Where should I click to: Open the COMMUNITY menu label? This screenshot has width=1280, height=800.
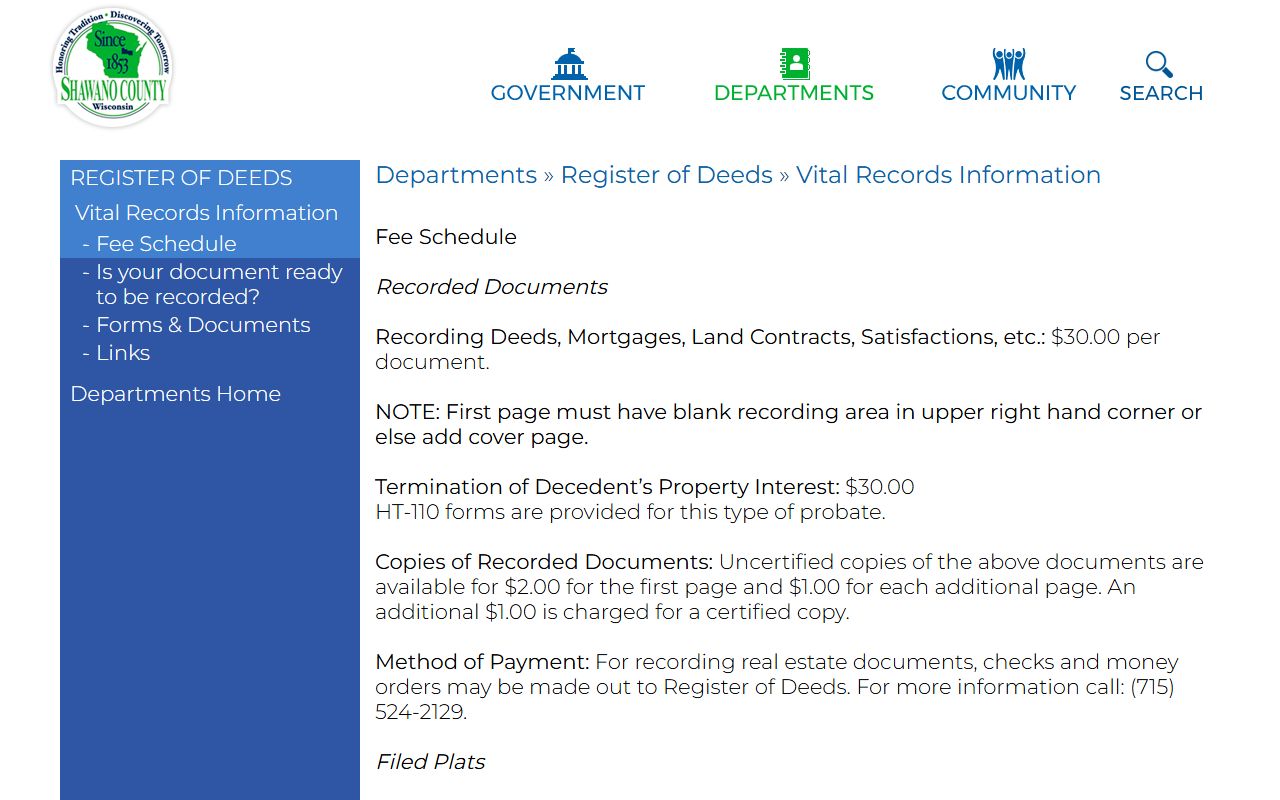(1009, 93)
